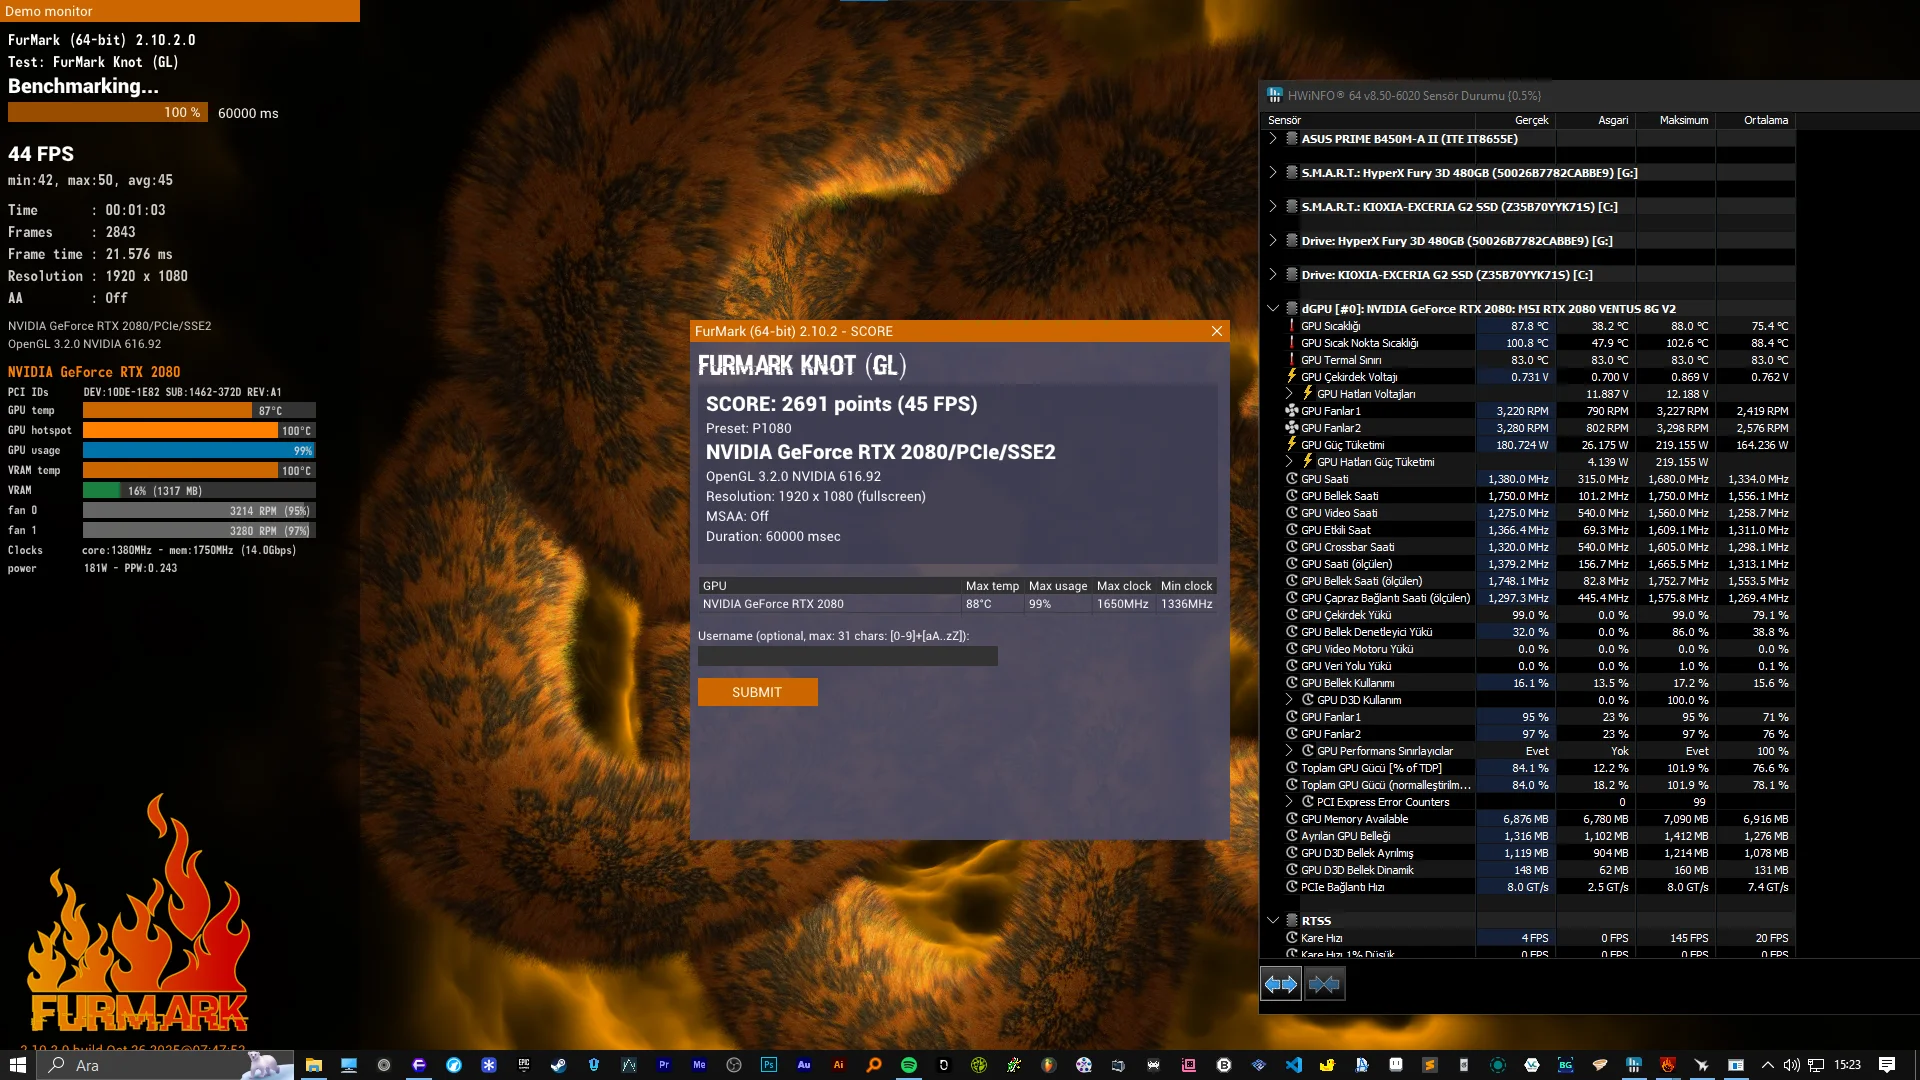Open Steam from the taskbar
Screen dimensions: 1920x1080
pyautogui.click(x=558, y=1065)
